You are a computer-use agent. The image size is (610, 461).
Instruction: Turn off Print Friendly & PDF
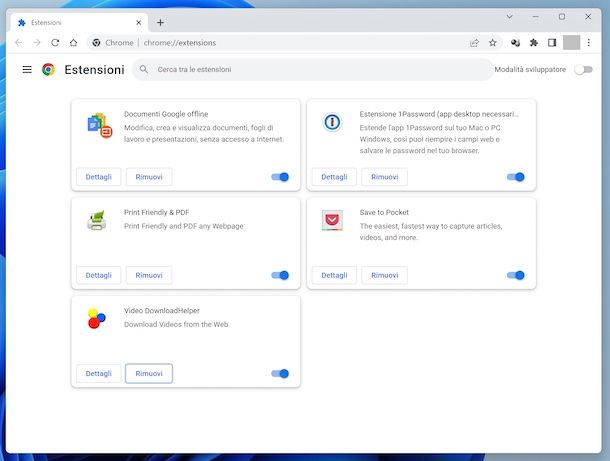[280, 275]
